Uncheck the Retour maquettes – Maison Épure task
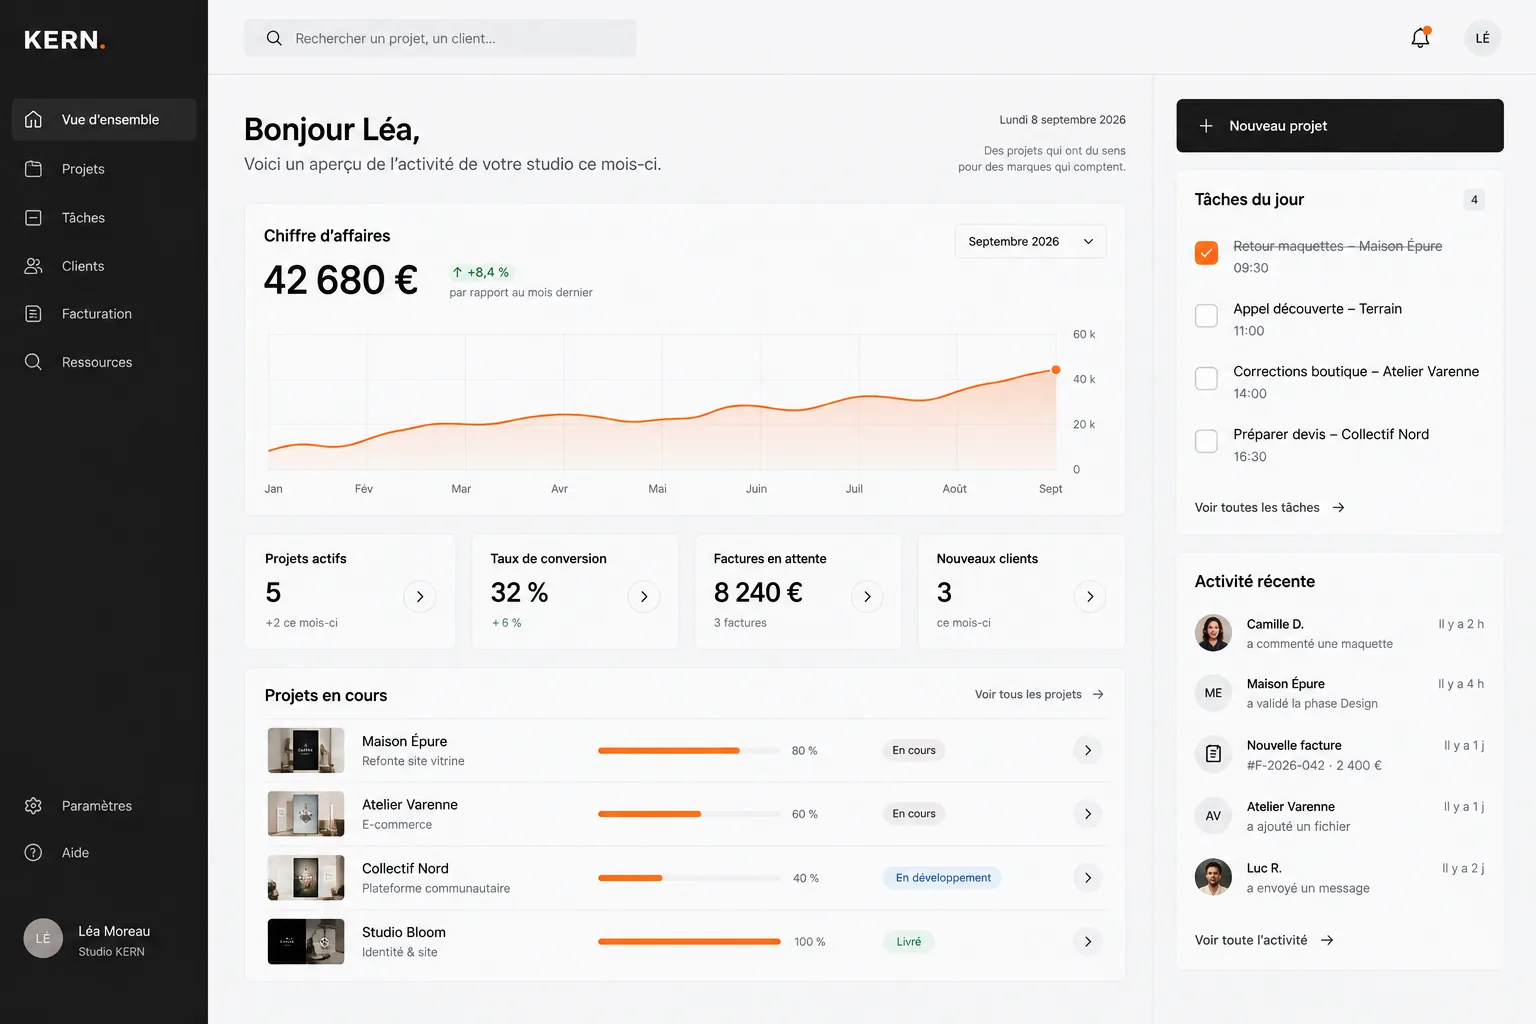 pyautogui.click(x=1207, y=253)
